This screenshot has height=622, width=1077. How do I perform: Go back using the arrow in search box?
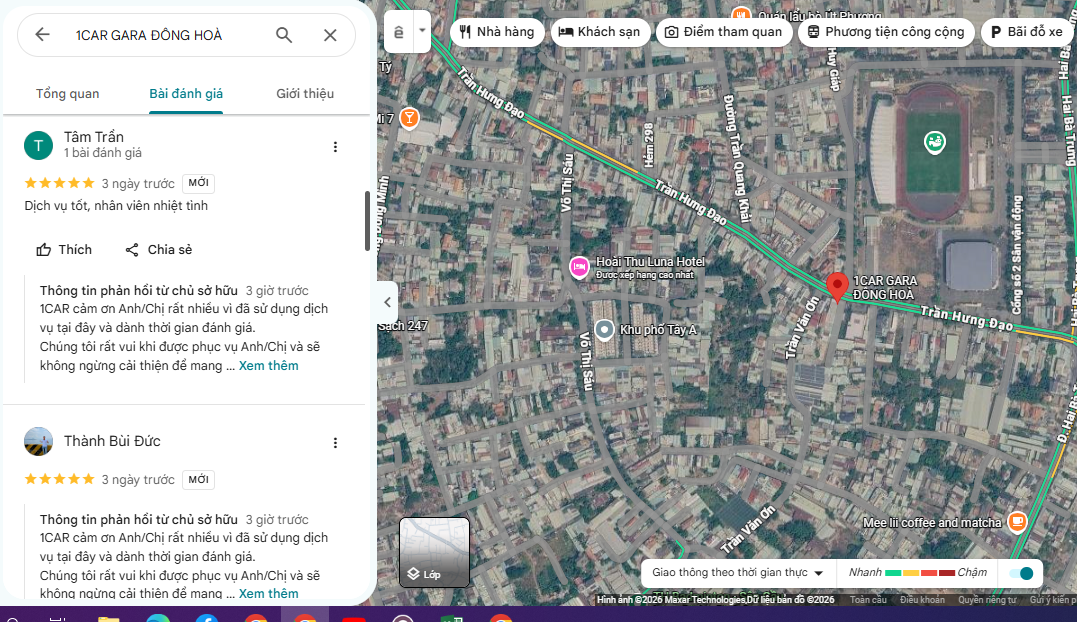[43, 34]
